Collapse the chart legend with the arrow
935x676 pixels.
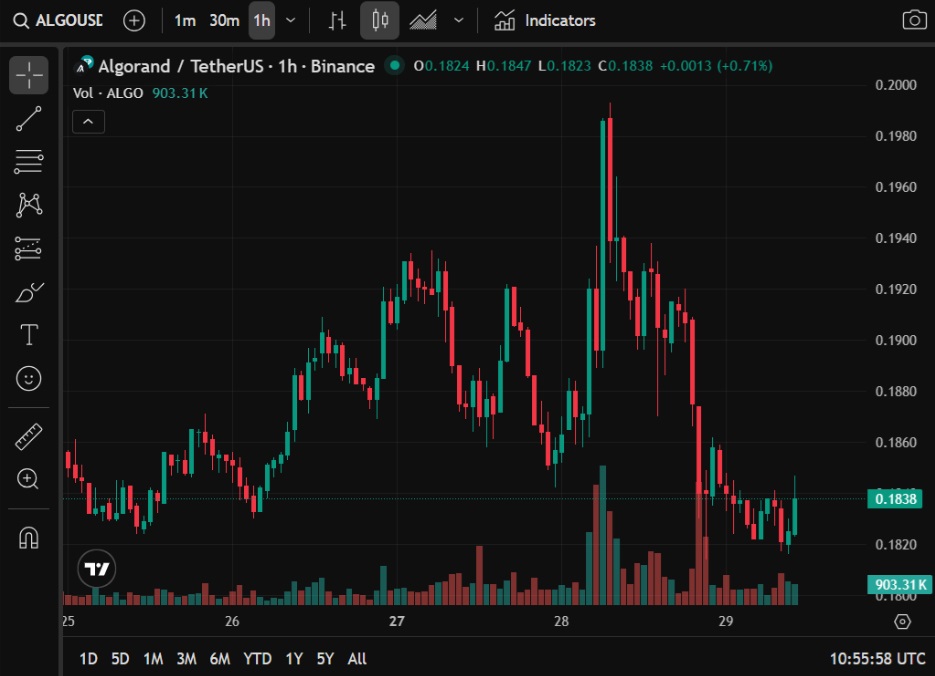pos(88,121)
